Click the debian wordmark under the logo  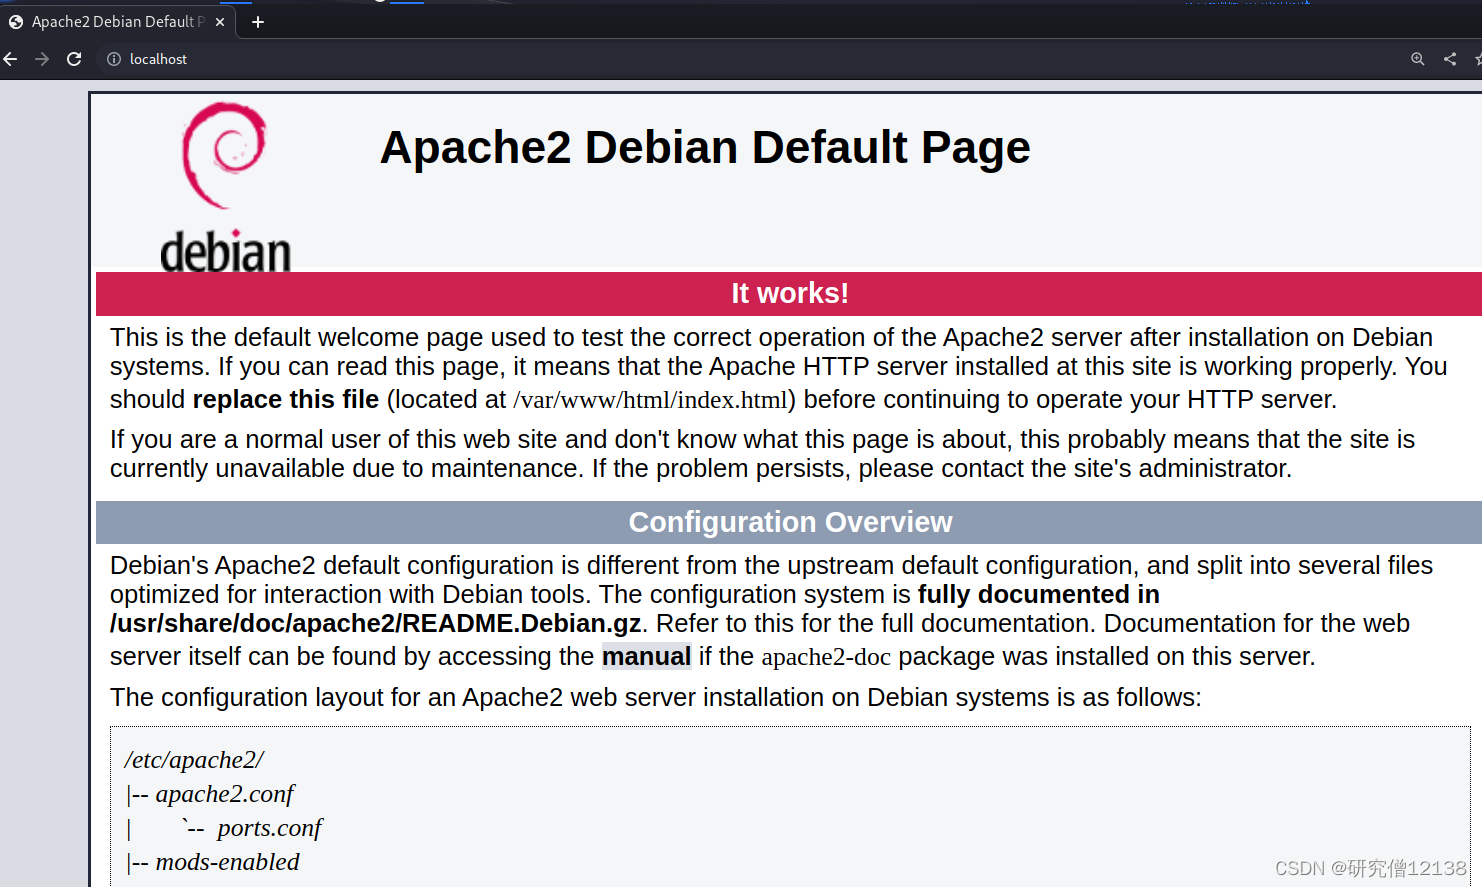click(x=225, y=250)
